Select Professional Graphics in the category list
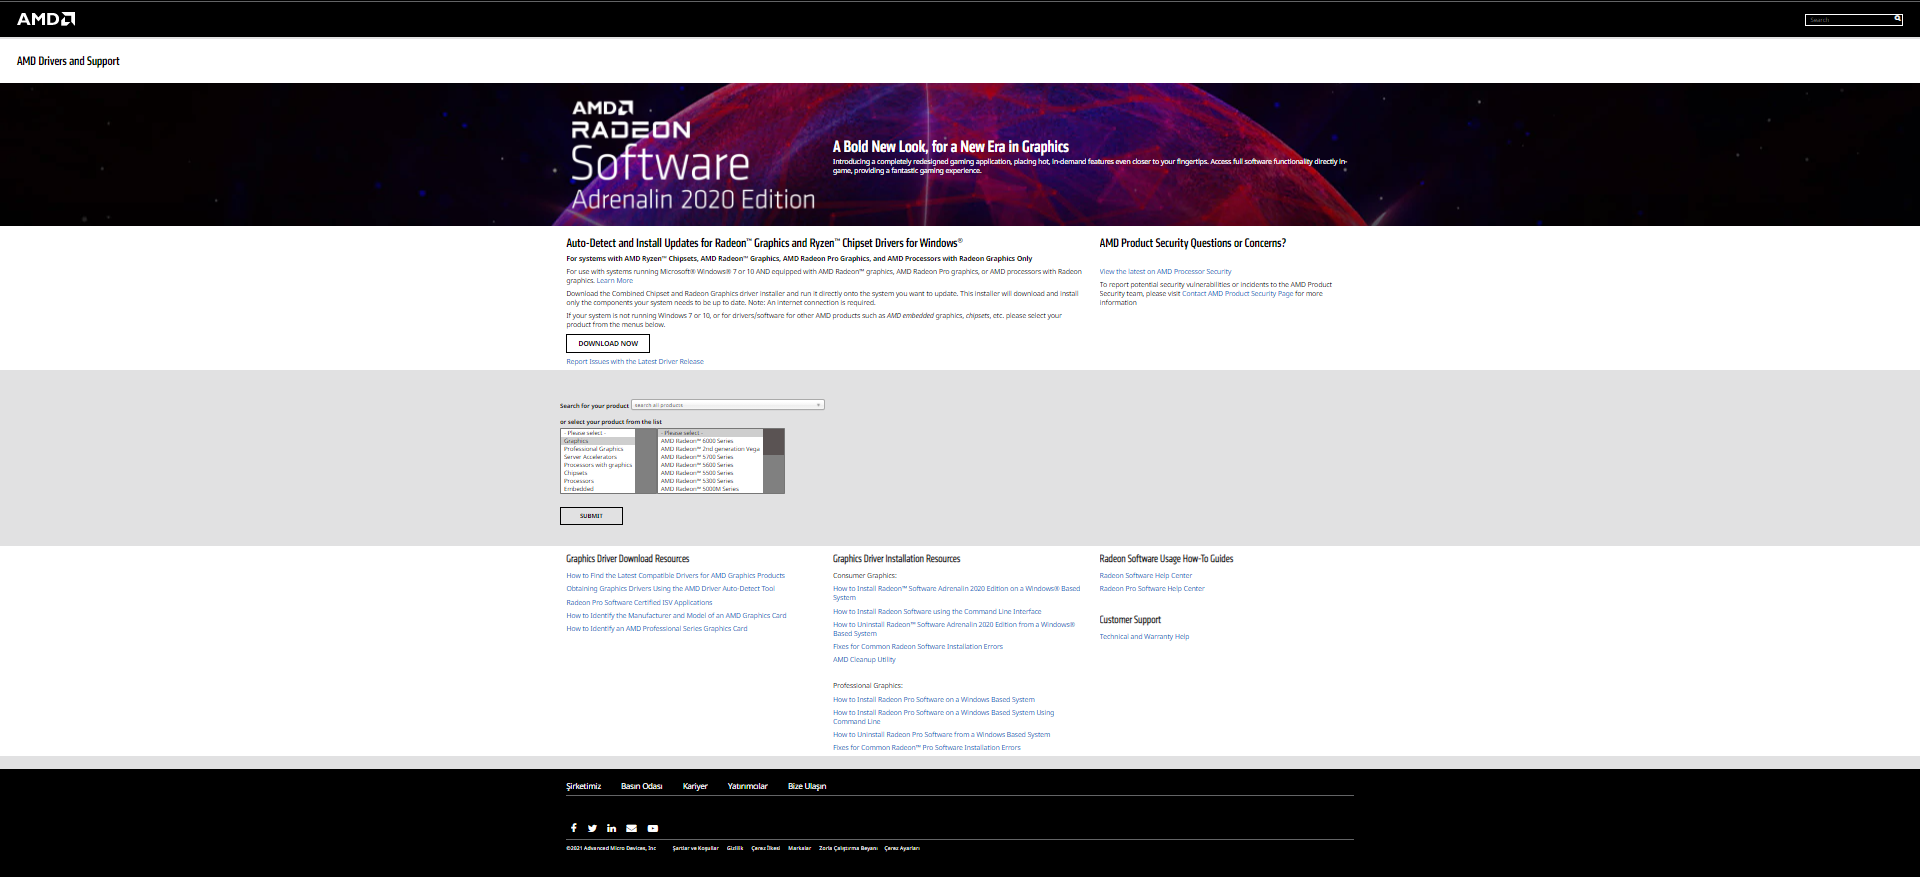Screen dimensions: 1920x877 coord(598,449)
